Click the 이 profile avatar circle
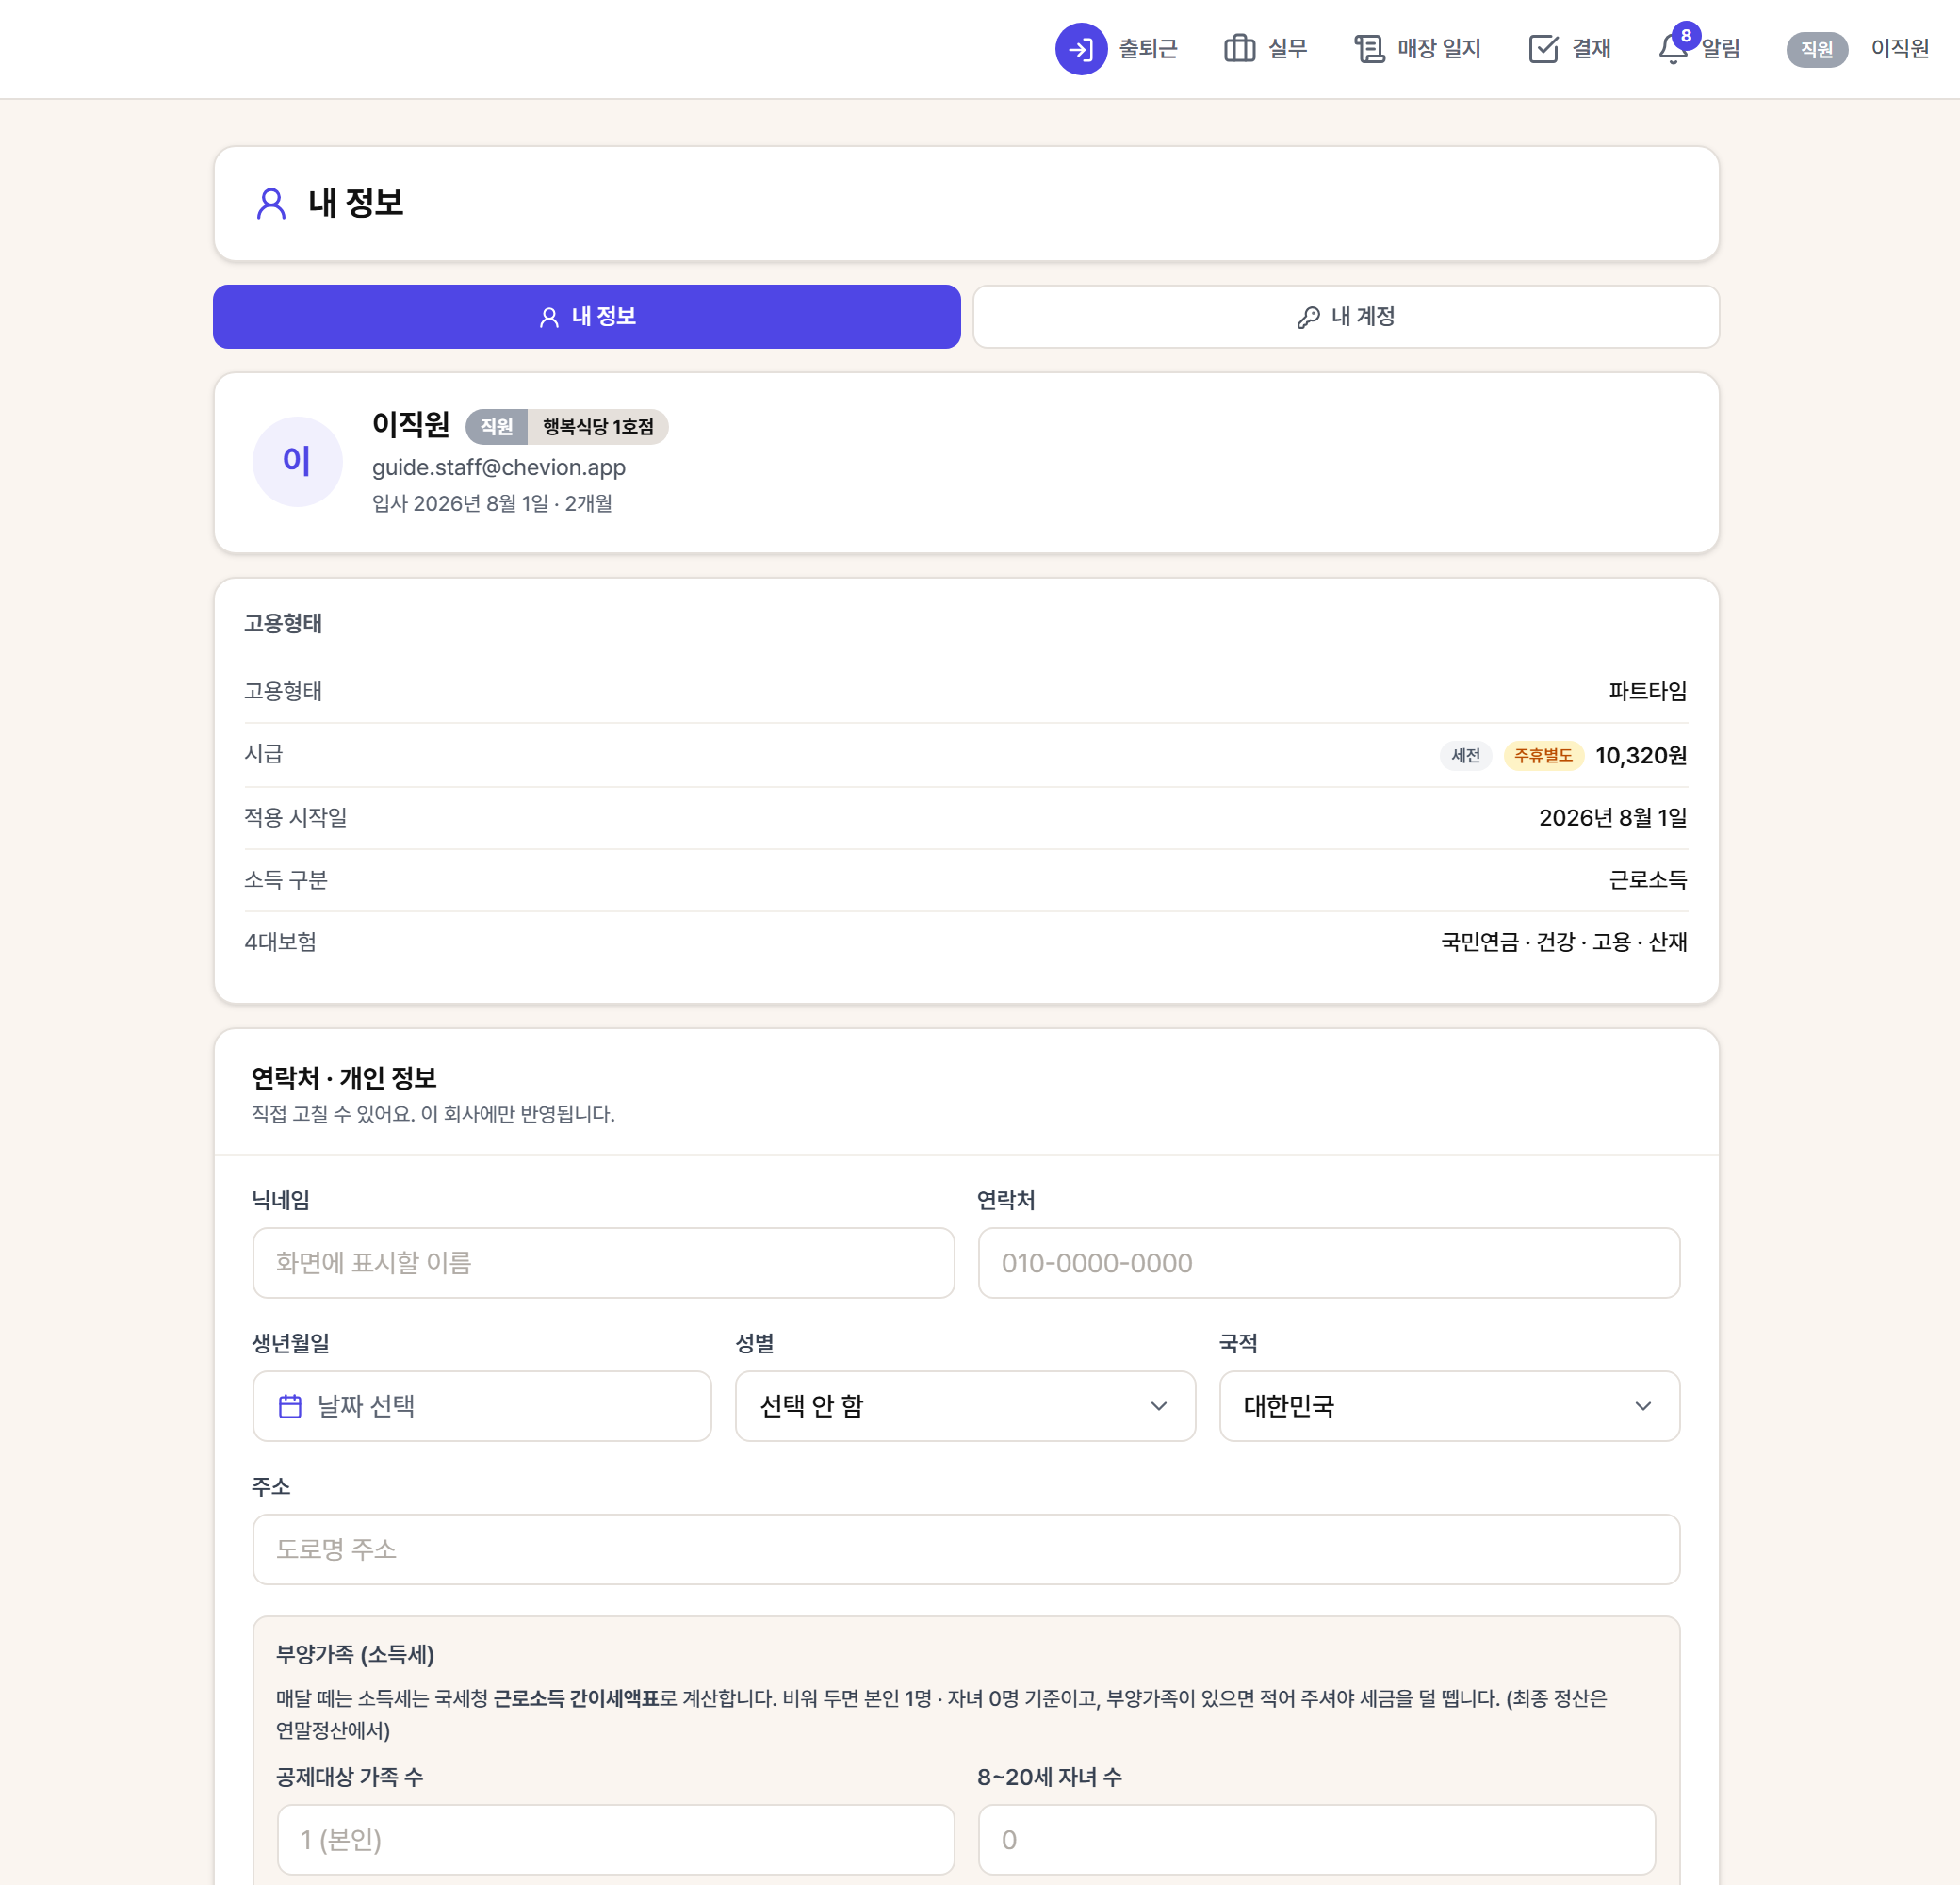The width and height of the screenshot is (1960, 1885). tap(297, 461)
